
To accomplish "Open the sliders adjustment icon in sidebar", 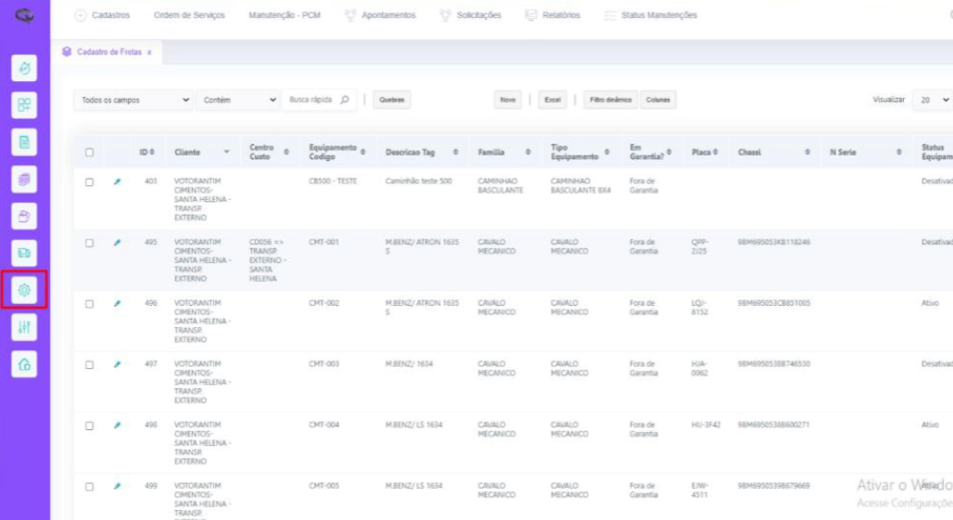I will [x=25, y=327].
